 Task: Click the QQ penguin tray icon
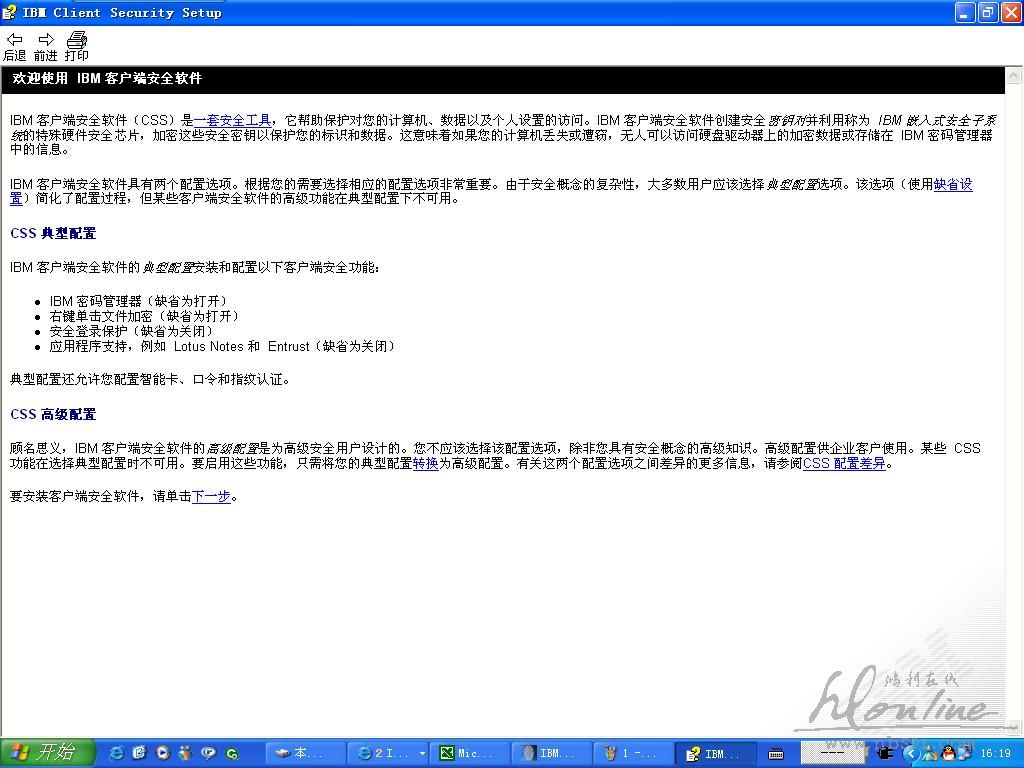pyautogui.click(x=949, y=753)
